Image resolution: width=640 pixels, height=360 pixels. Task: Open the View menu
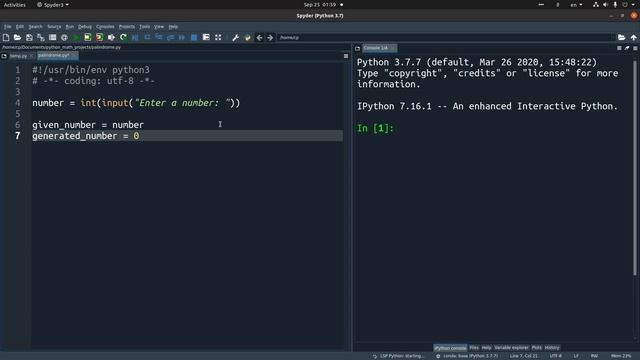[x=159, y=27]
